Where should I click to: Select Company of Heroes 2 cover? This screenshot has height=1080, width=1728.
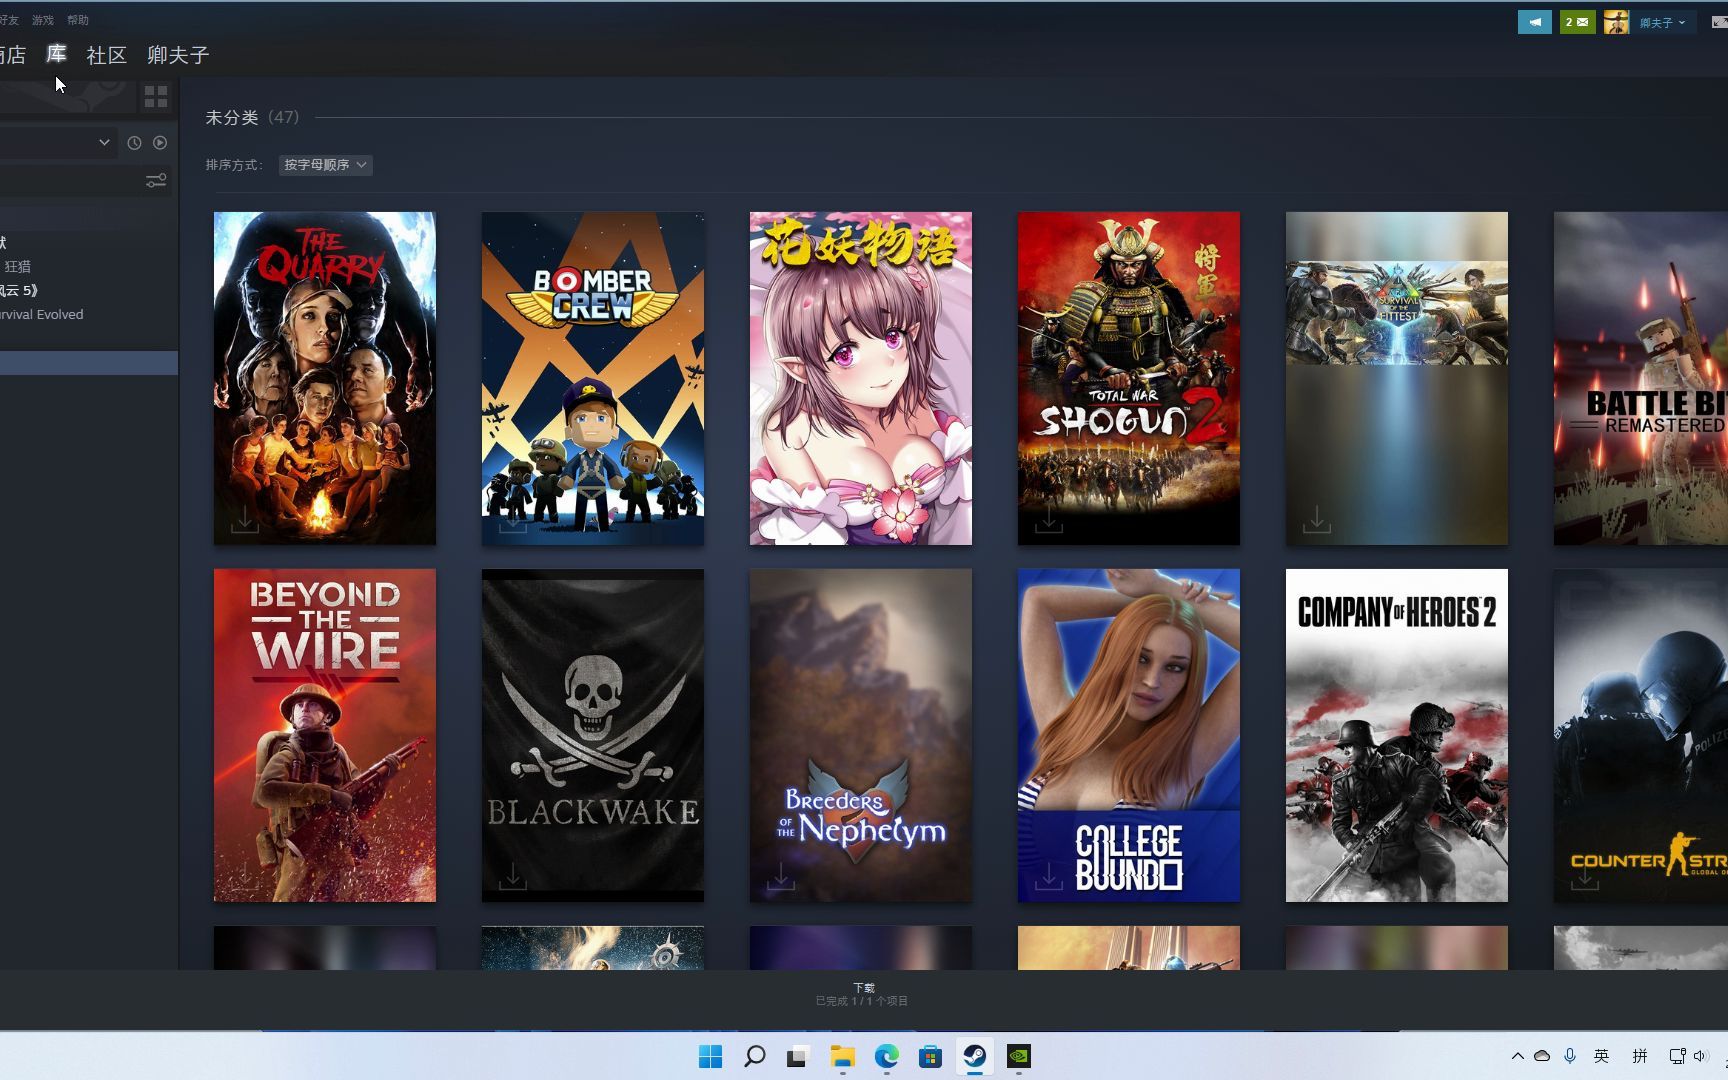[1397, 735]
